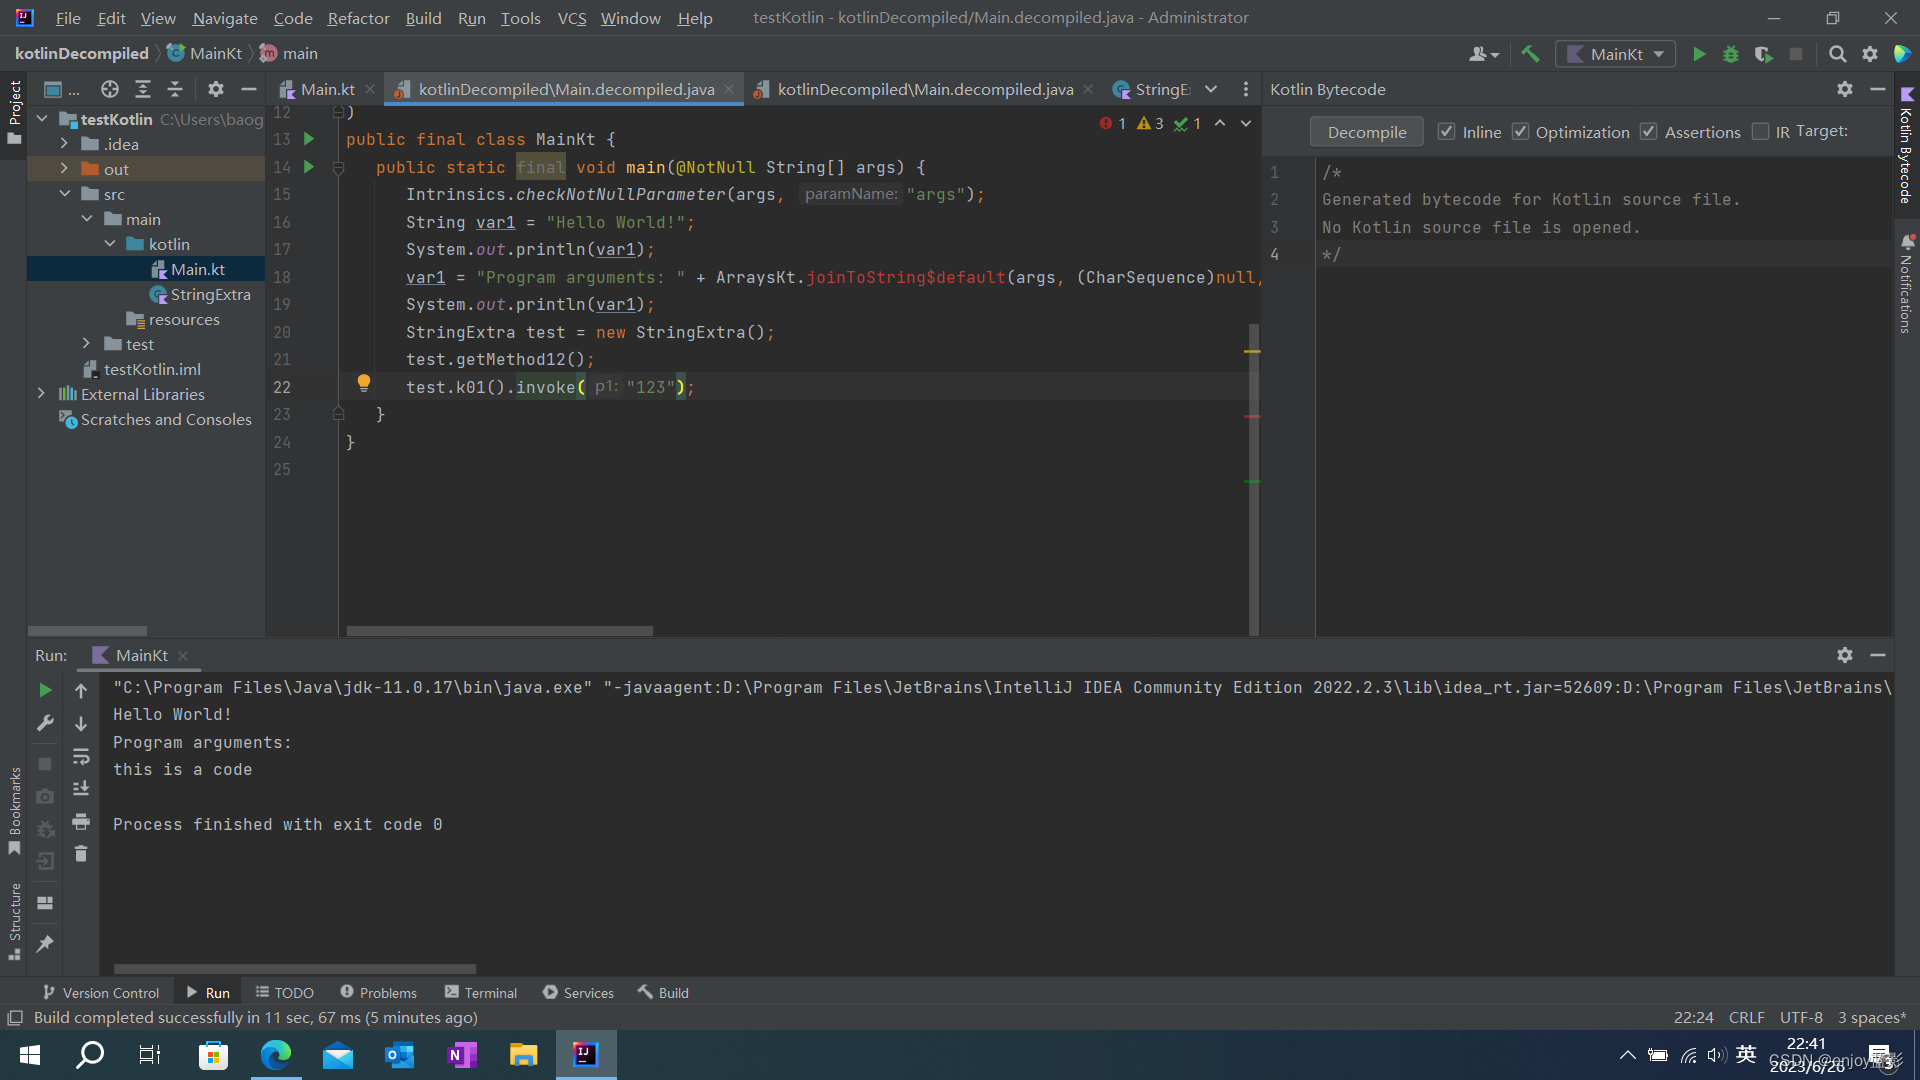The height and width of the screenshot is (1080, 1920).
Task: Switch to the Main.kt editor tab
Action: [327, 89]
